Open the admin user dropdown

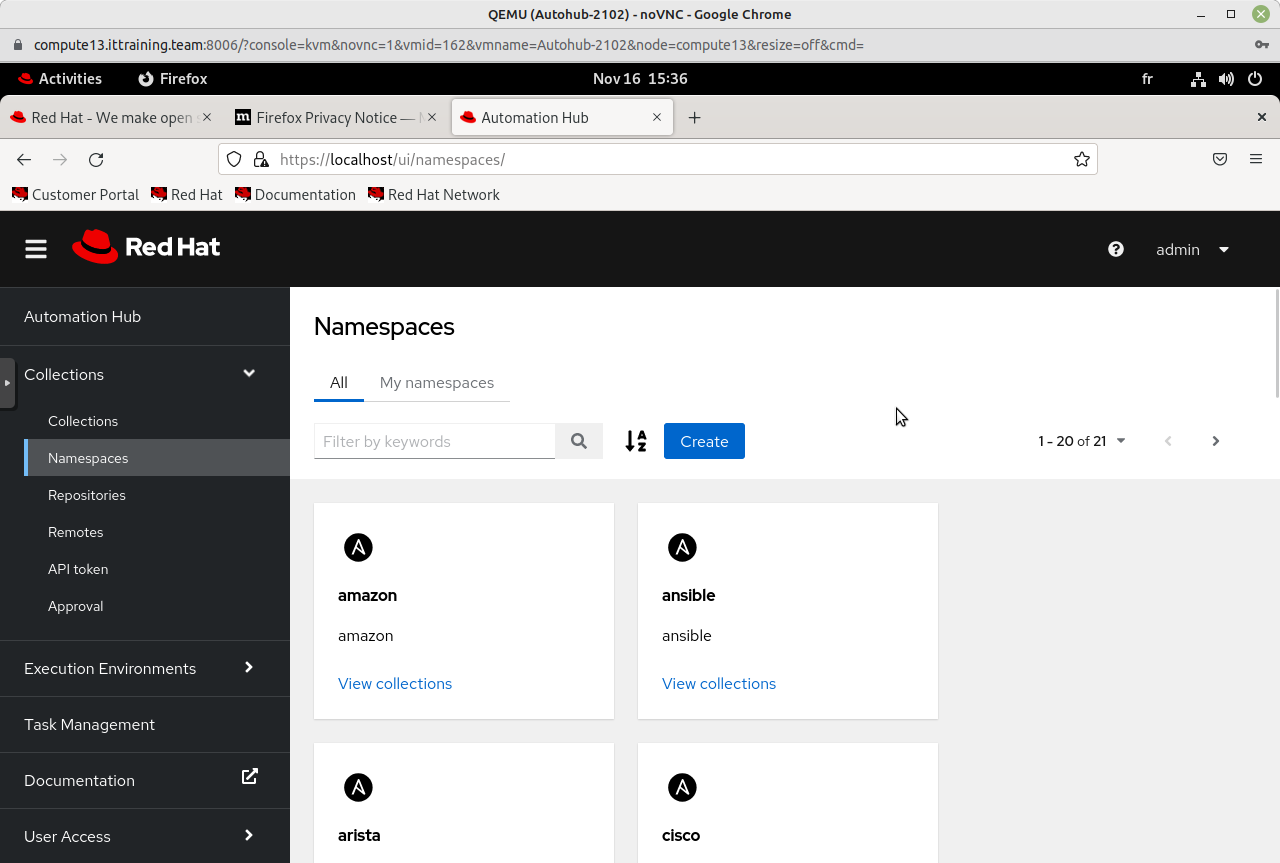1192,249
